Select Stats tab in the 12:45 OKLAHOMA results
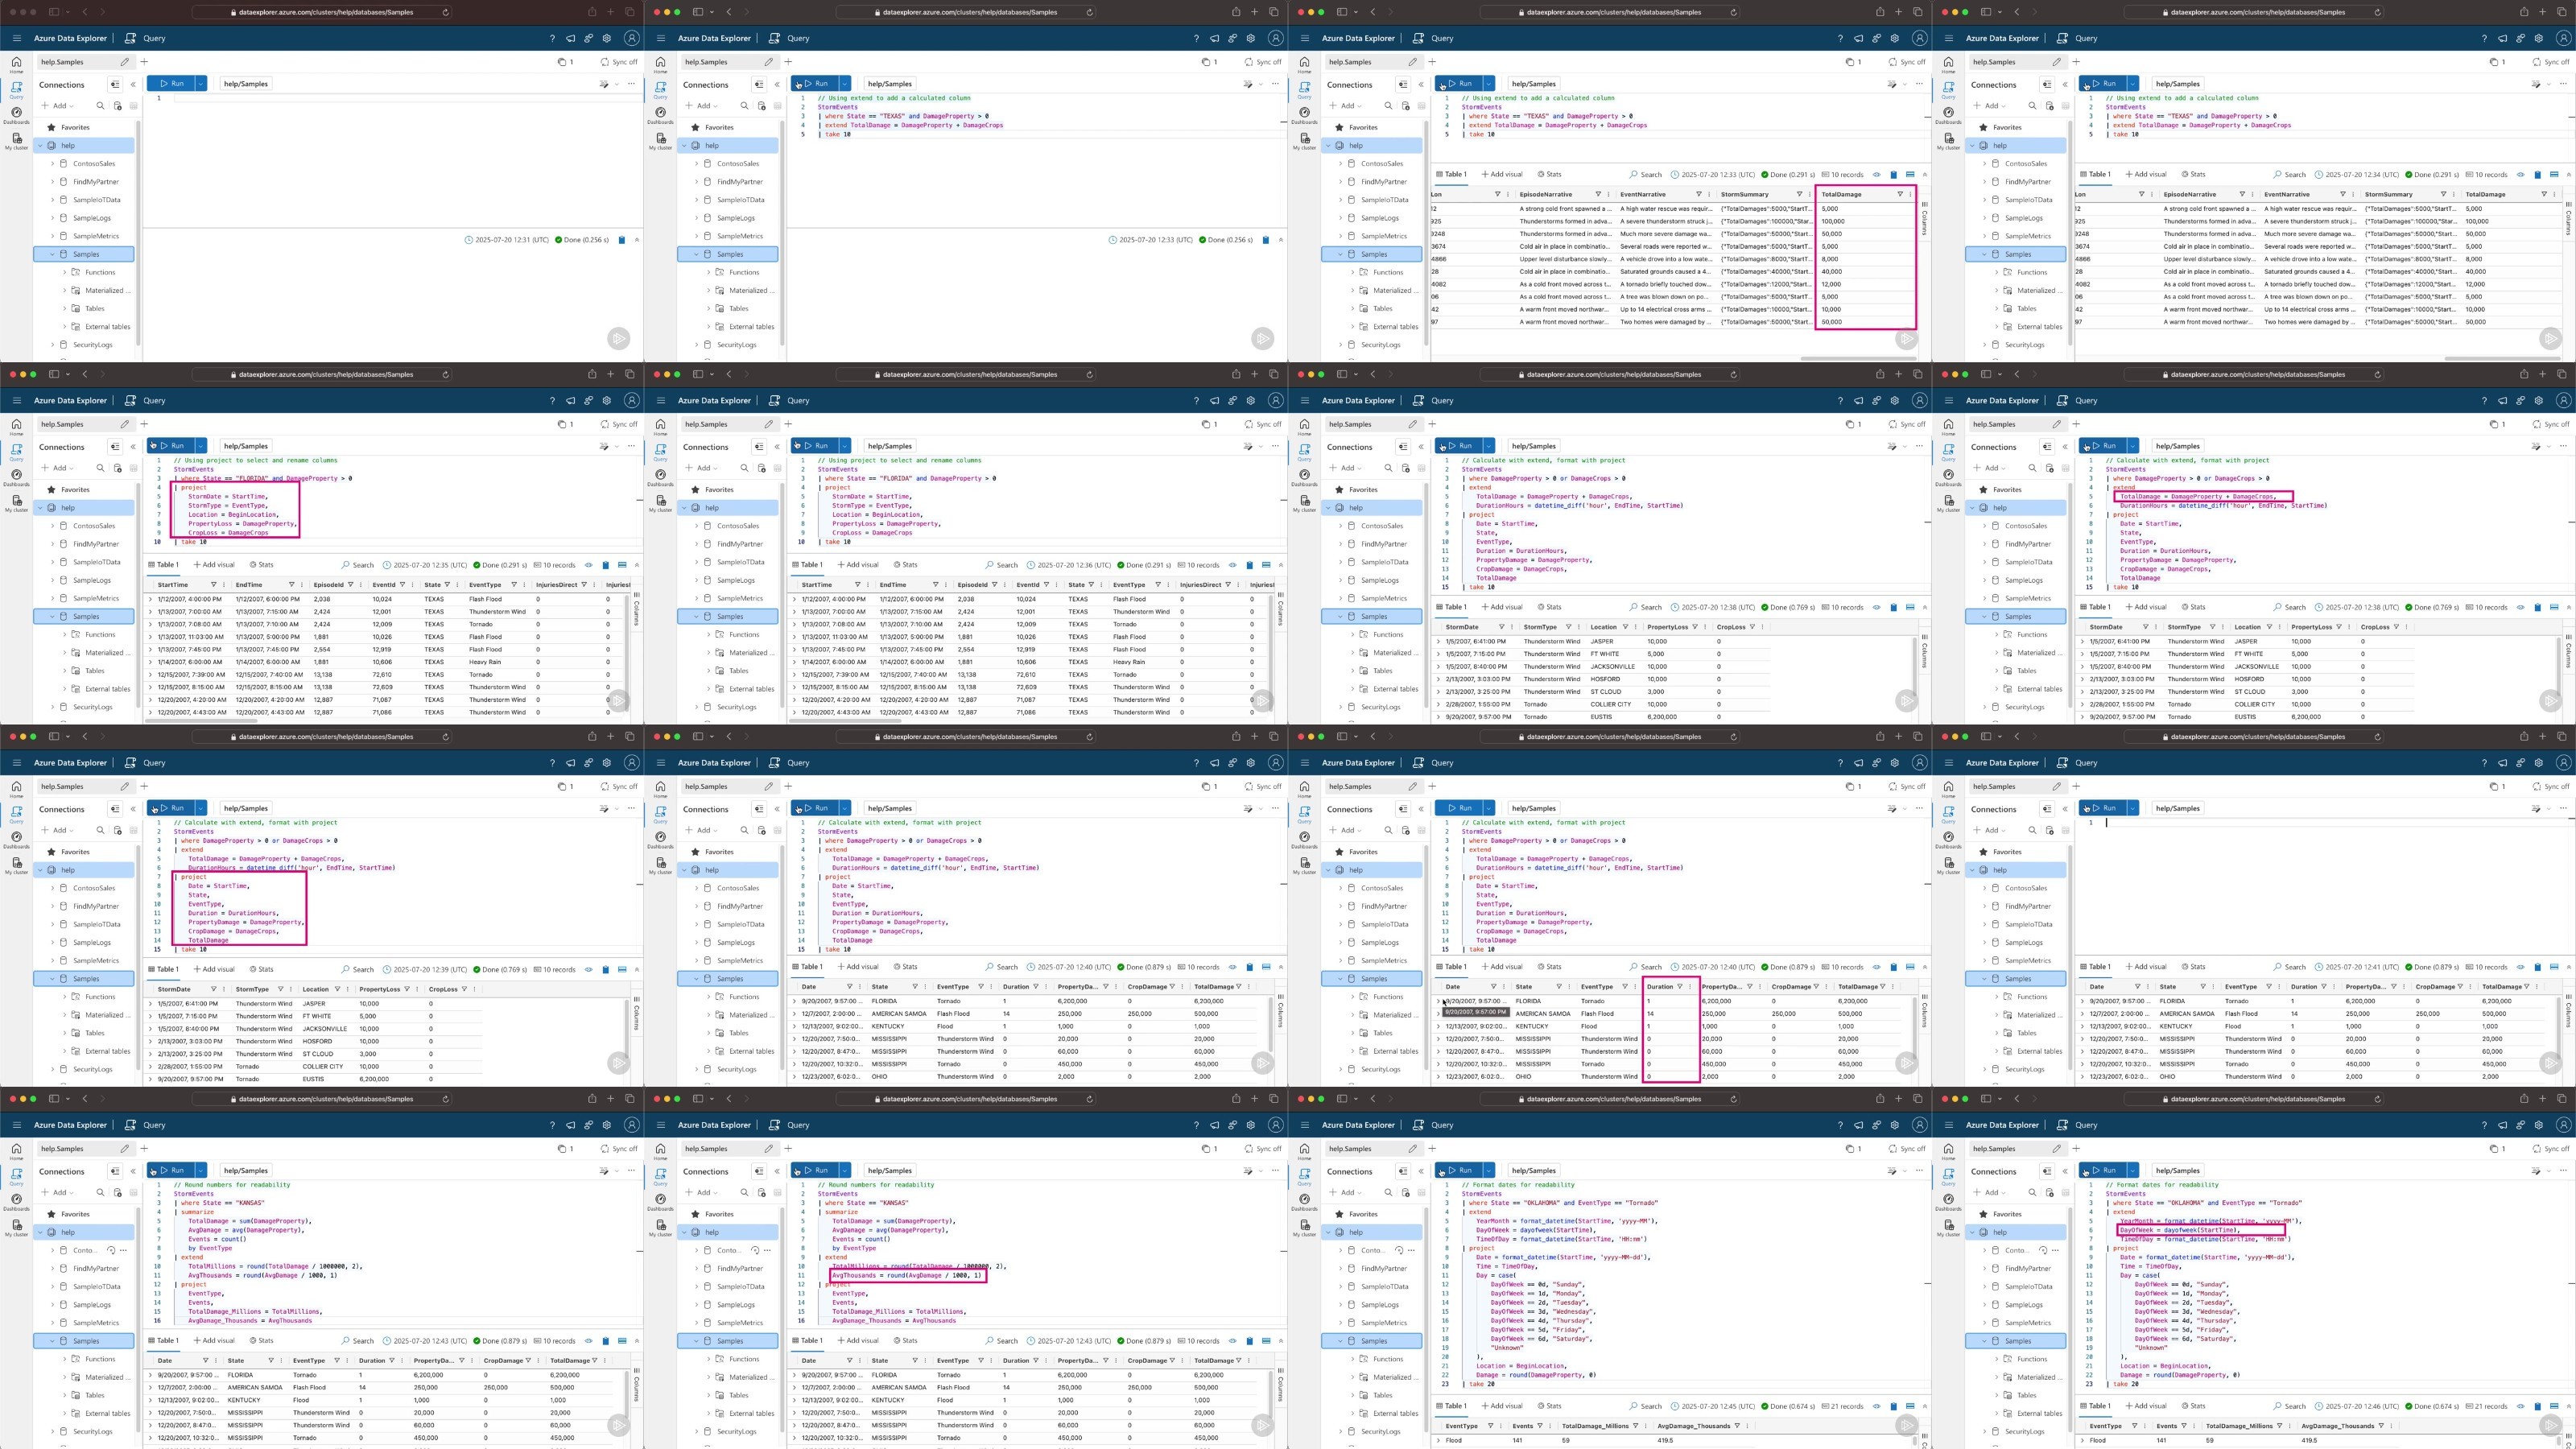This screenshot has width=2576, height=1449. pyautogui.click(x=1549, y=1406)
